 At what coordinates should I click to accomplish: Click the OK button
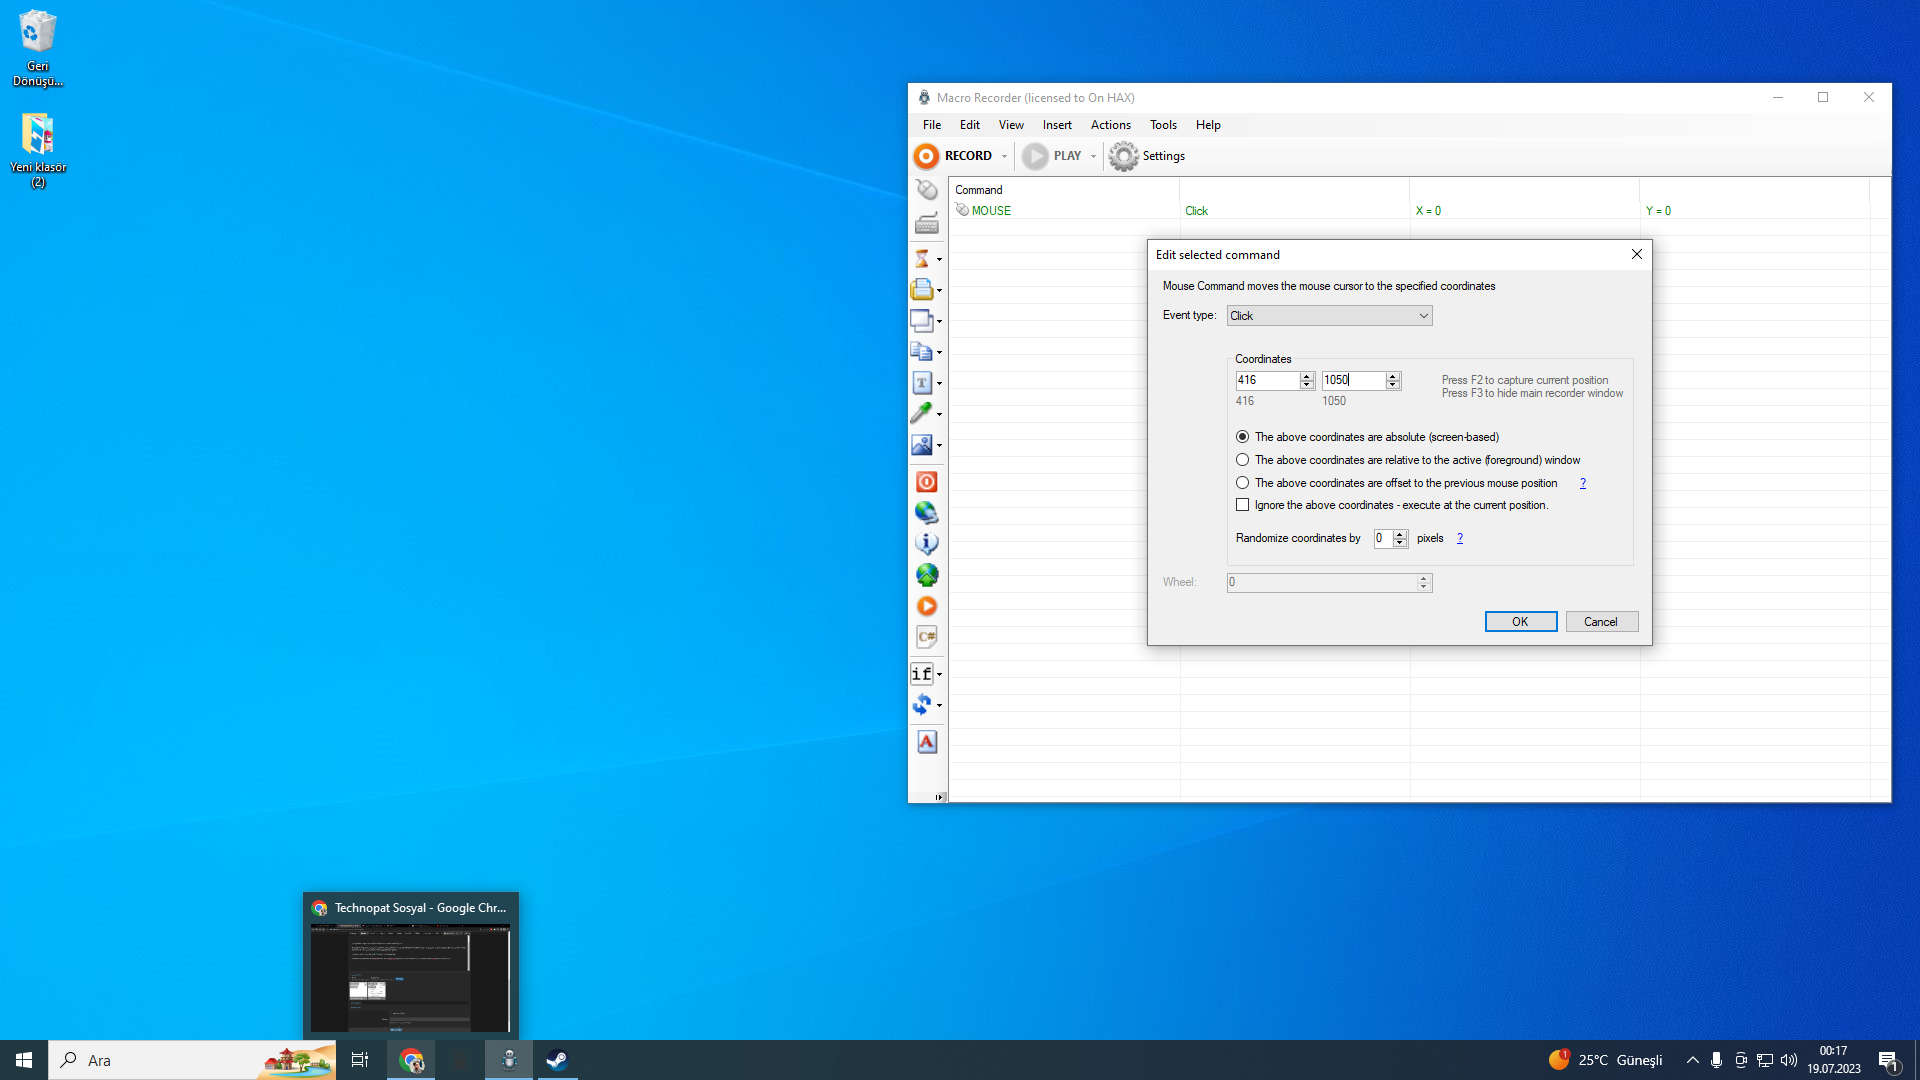click(x=1519, y=622)
